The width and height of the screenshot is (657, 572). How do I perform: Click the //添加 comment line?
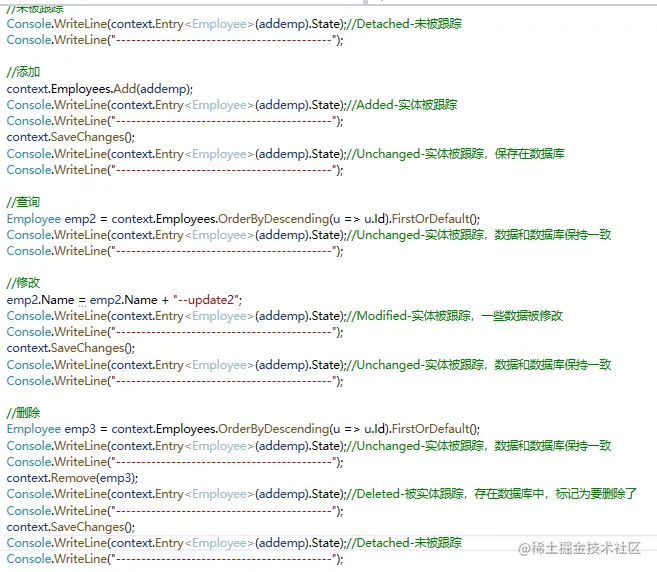point(23,72)
